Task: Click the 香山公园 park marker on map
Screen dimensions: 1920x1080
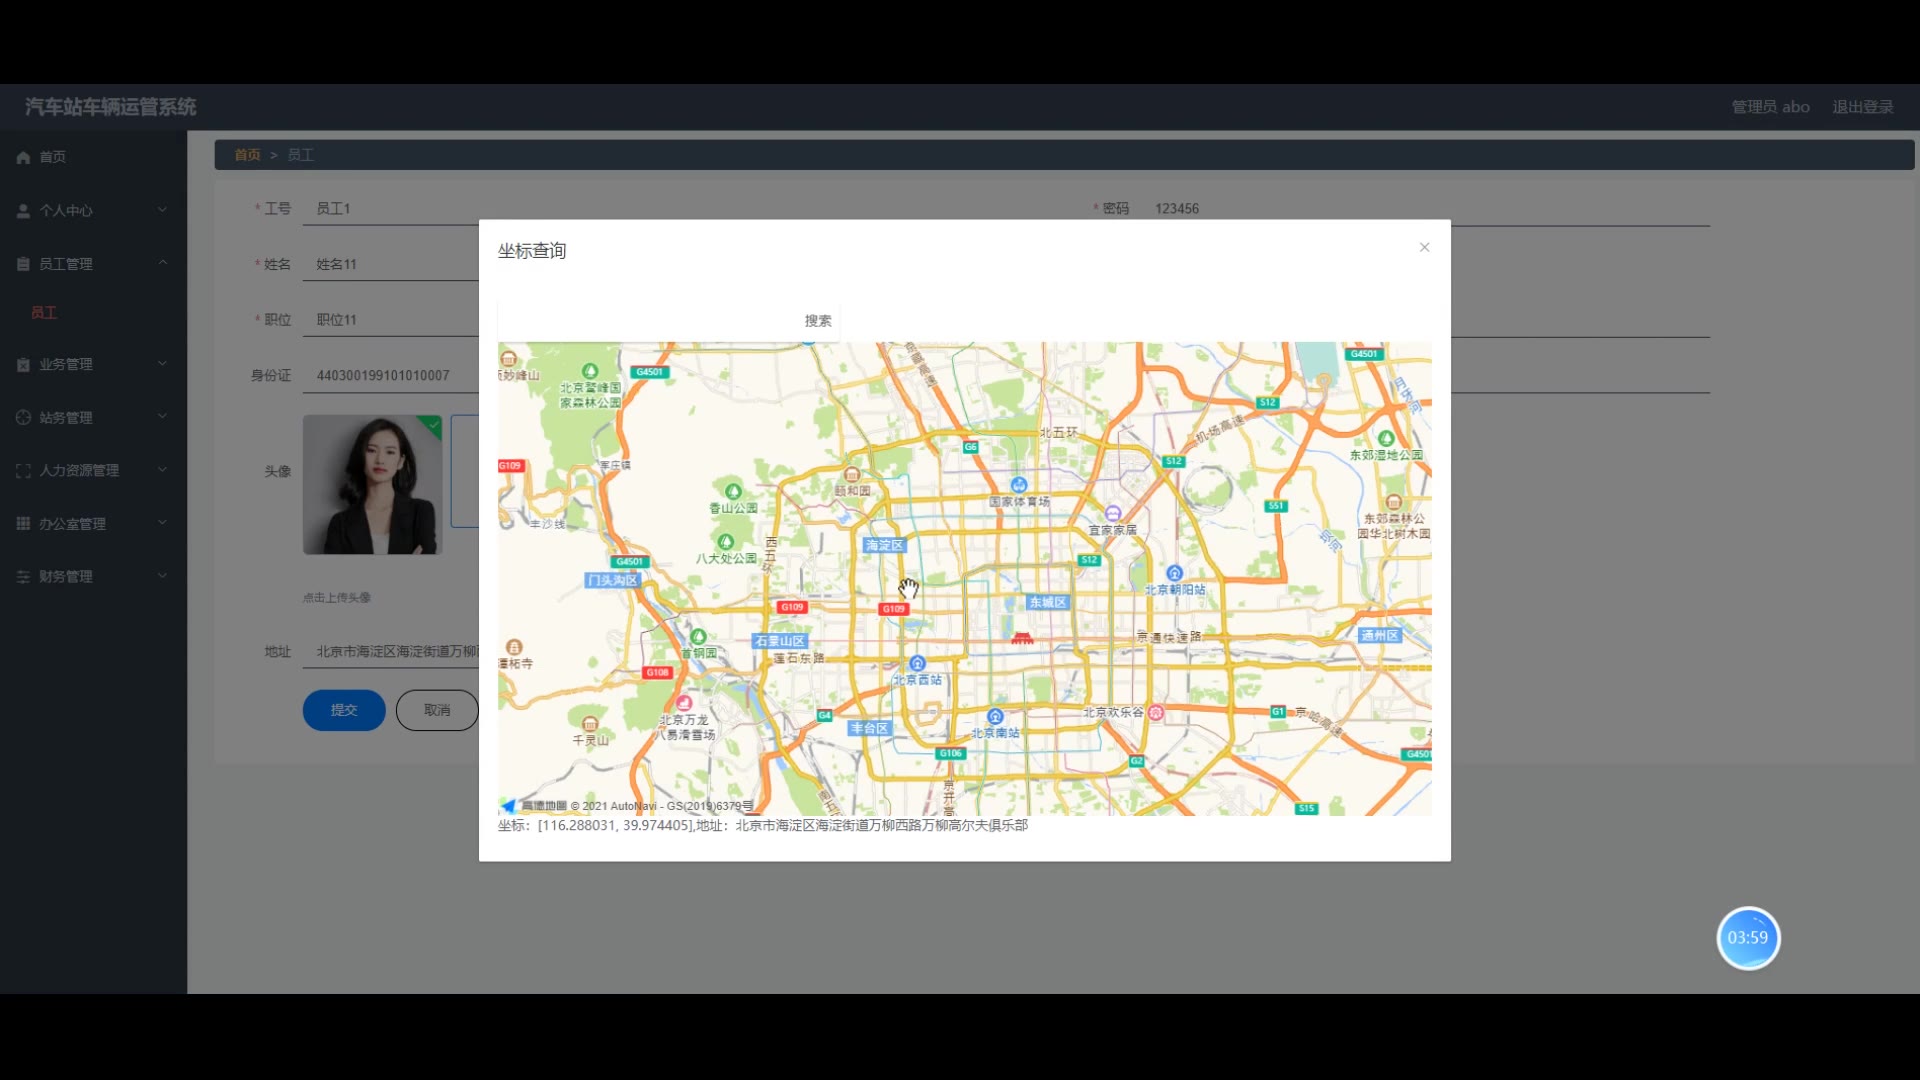Action: tap(733, 492)
